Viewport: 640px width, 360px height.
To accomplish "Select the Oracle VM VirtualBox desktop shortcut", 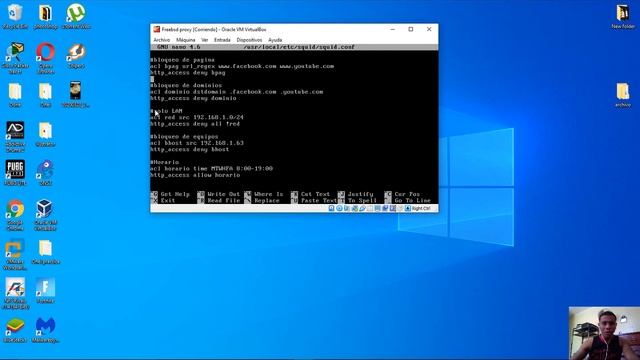I will [x=45, y=215].
